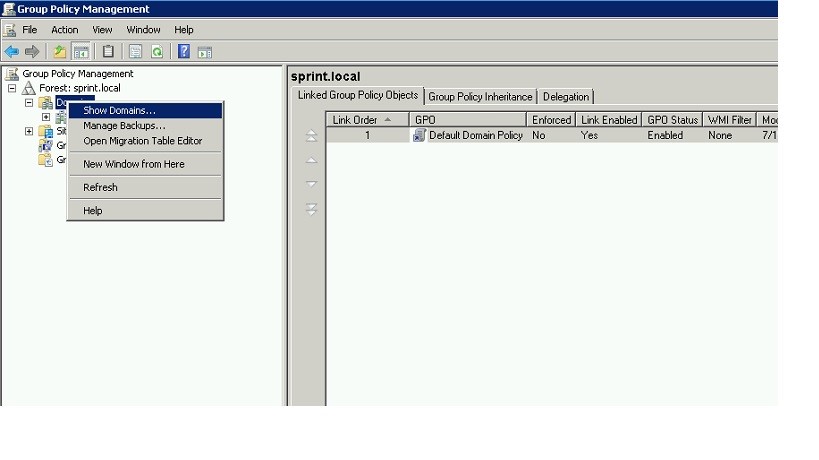Choose Help in the context menu

pyautogui.click(x=145, y=210)
